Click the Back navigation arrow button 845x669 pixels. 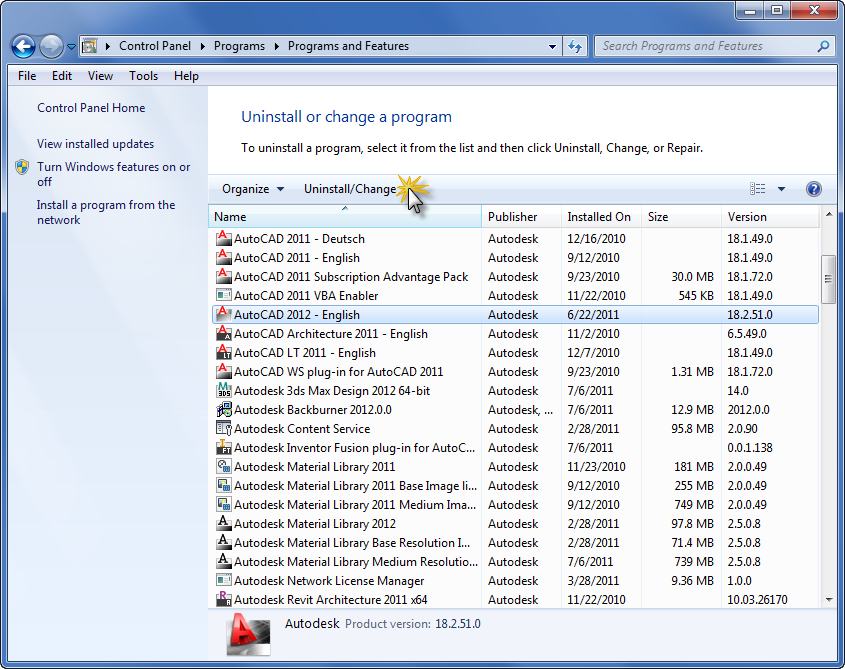pos(23,46)
